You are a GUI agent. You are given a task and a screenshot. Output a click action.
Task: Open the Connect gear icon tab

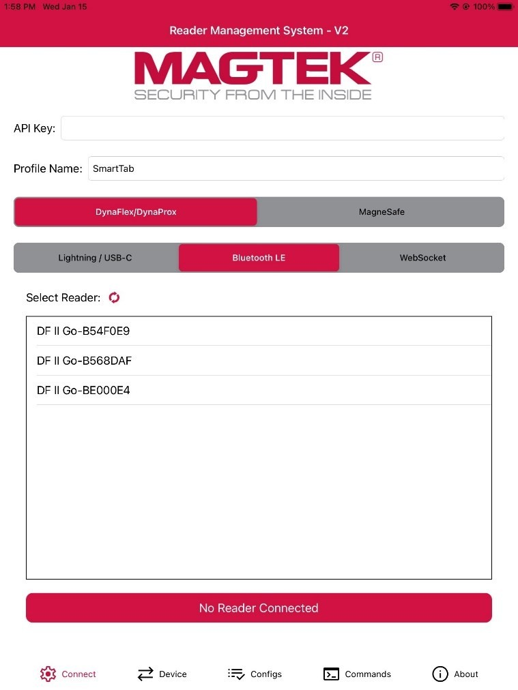point(48,674)
